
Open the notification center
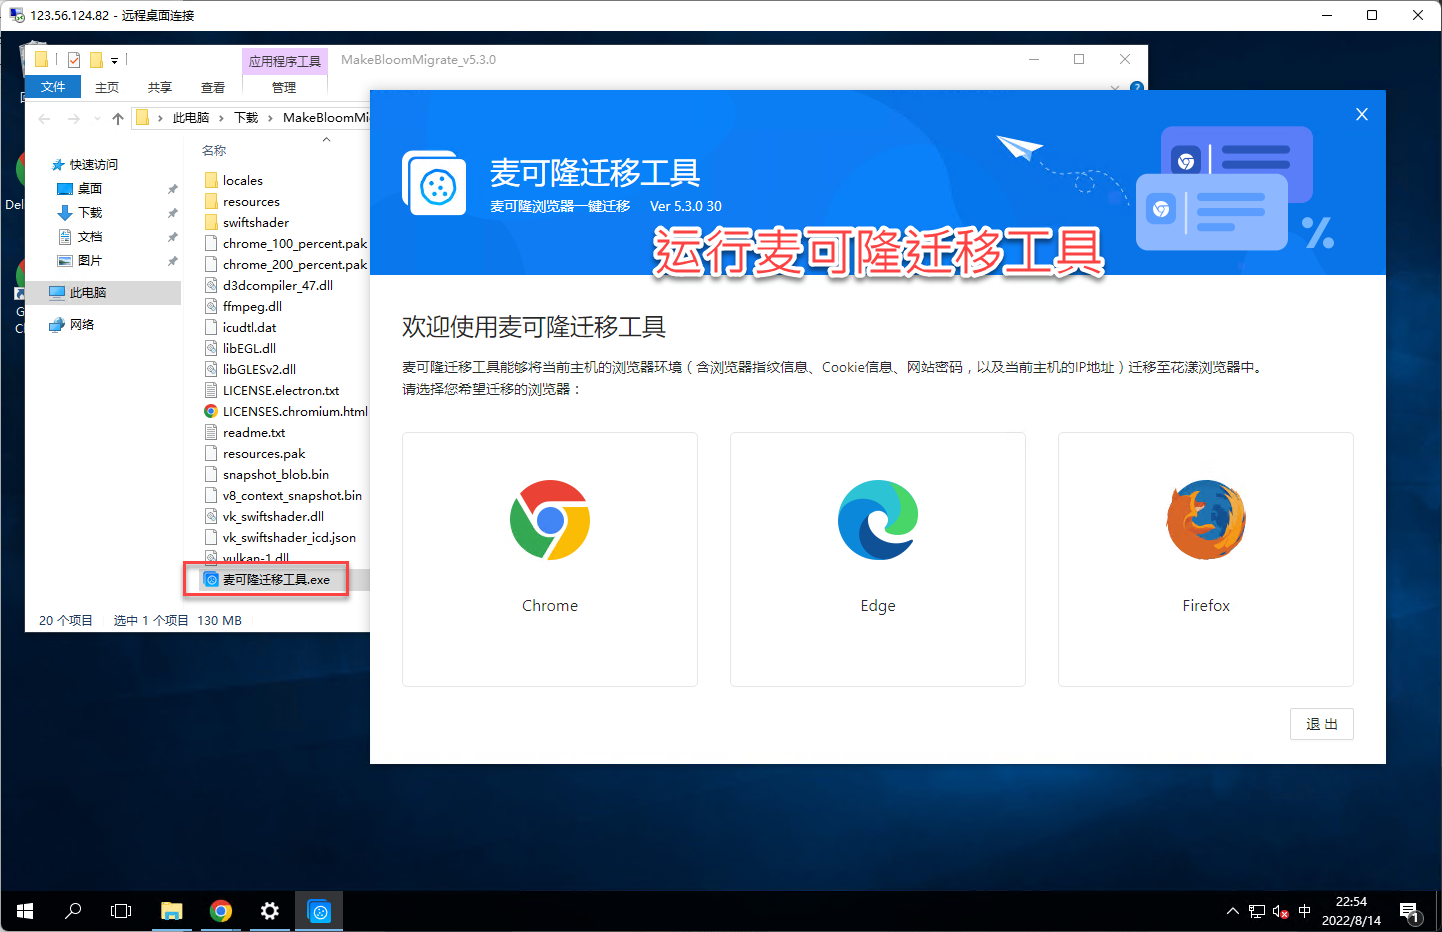pyautogui.click(x=1410, y=911)
